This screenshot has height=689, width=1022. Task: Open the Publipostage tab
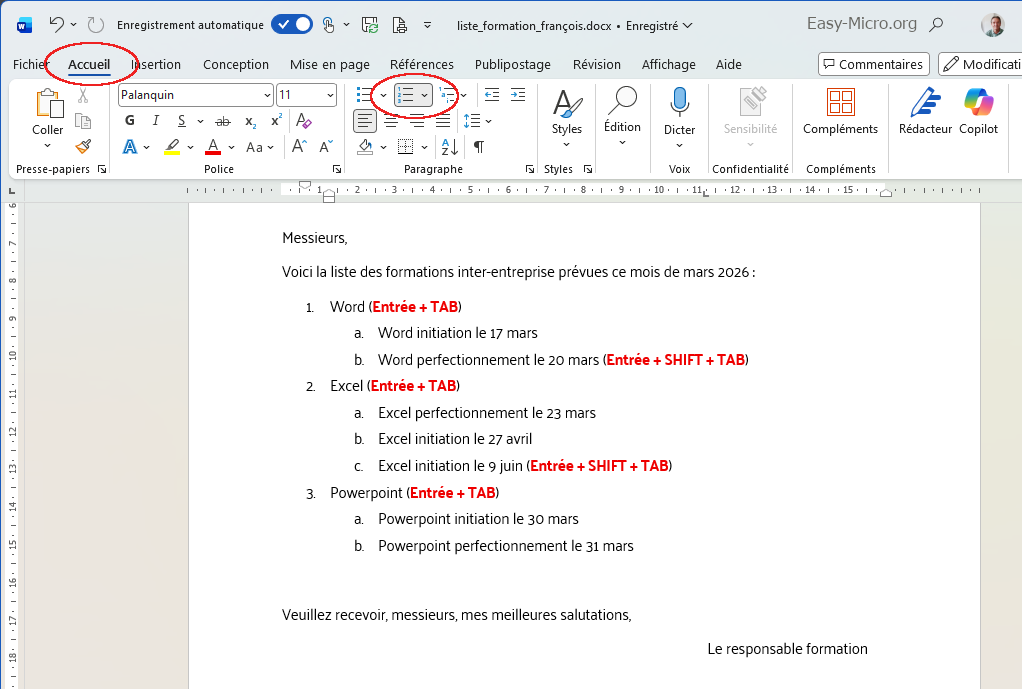[x=511, y=64]
